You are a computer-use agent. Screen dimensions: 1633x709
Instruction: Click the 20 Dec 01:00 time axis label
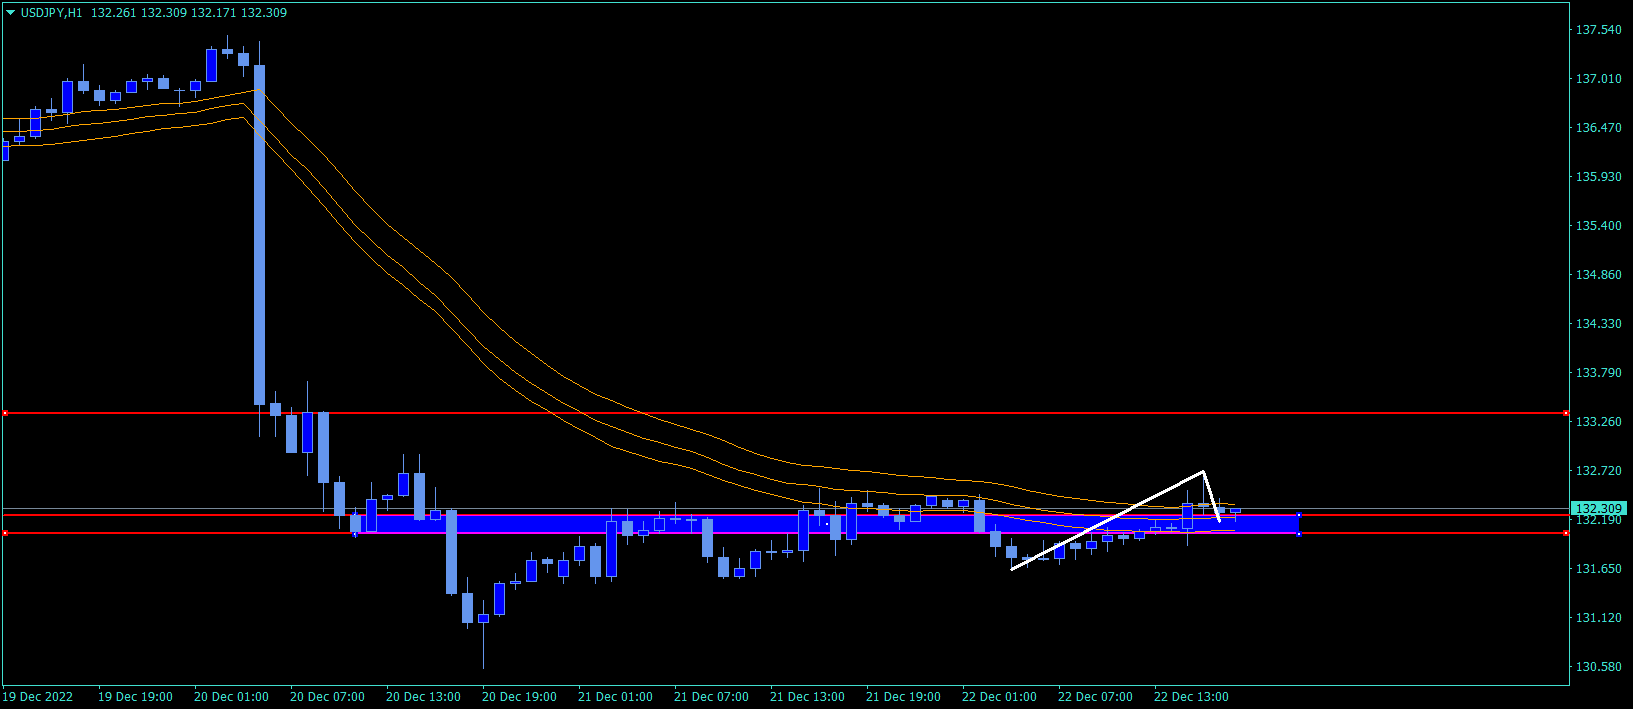coord(231,697)
